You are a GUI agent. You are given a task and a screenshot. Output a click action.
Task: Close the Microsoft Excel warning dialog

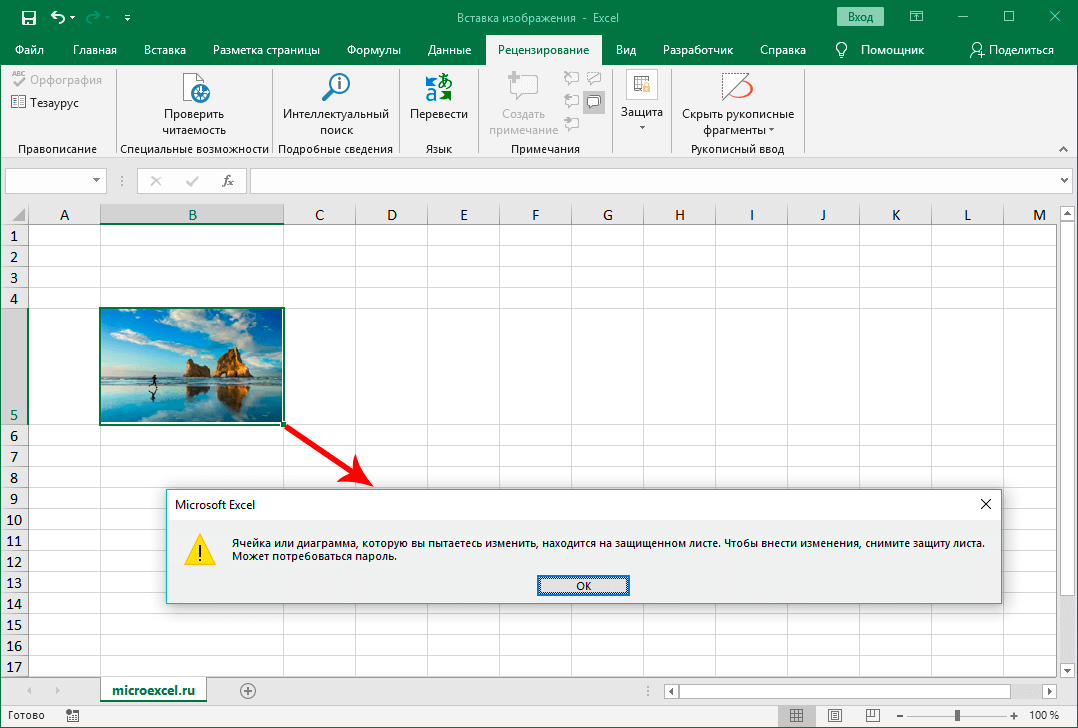pos(985,504)
